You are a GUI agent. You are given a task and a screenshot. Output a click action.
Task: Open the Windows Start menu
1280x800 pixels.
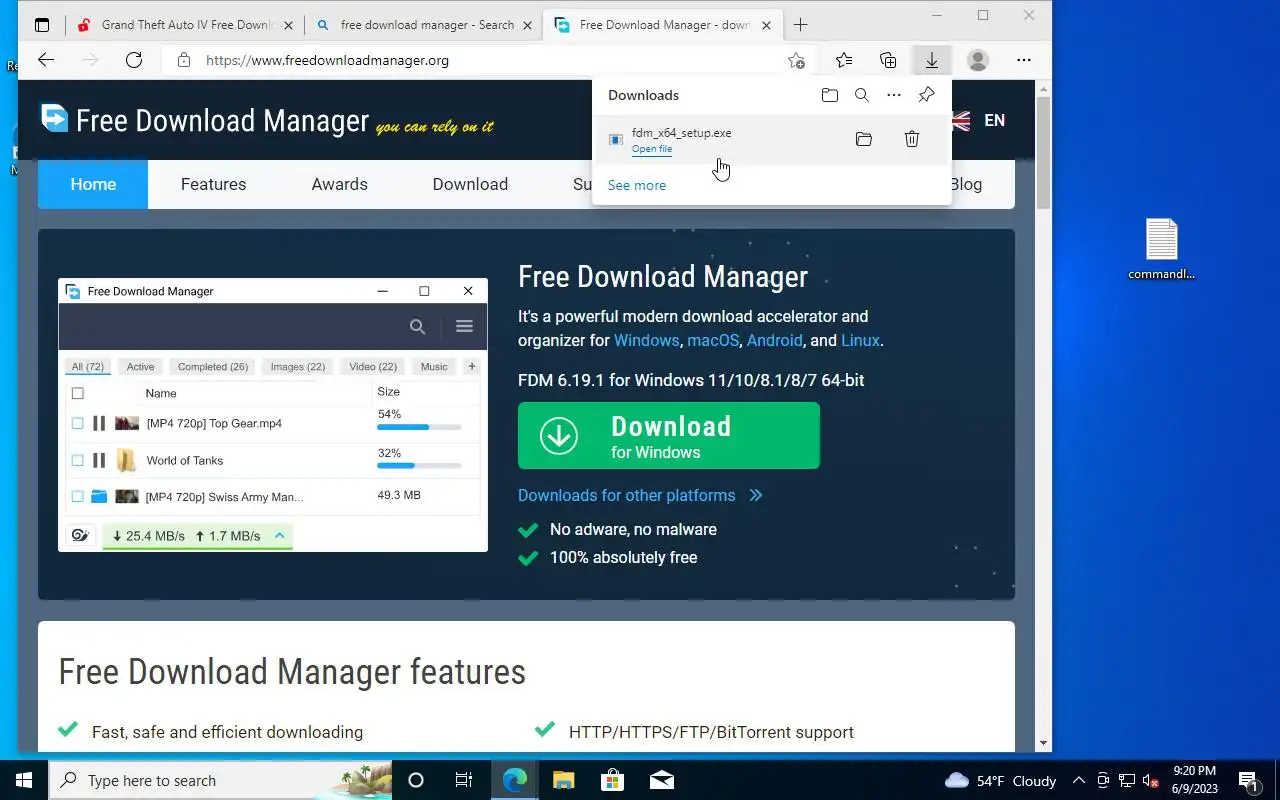coord(24,780)
